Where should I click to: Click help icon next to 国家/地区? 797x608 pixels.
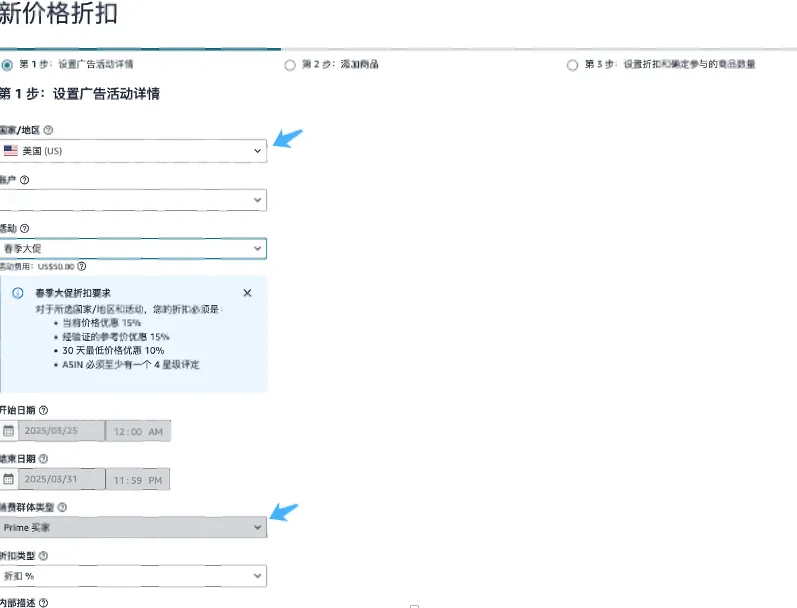tap(48, 130)
